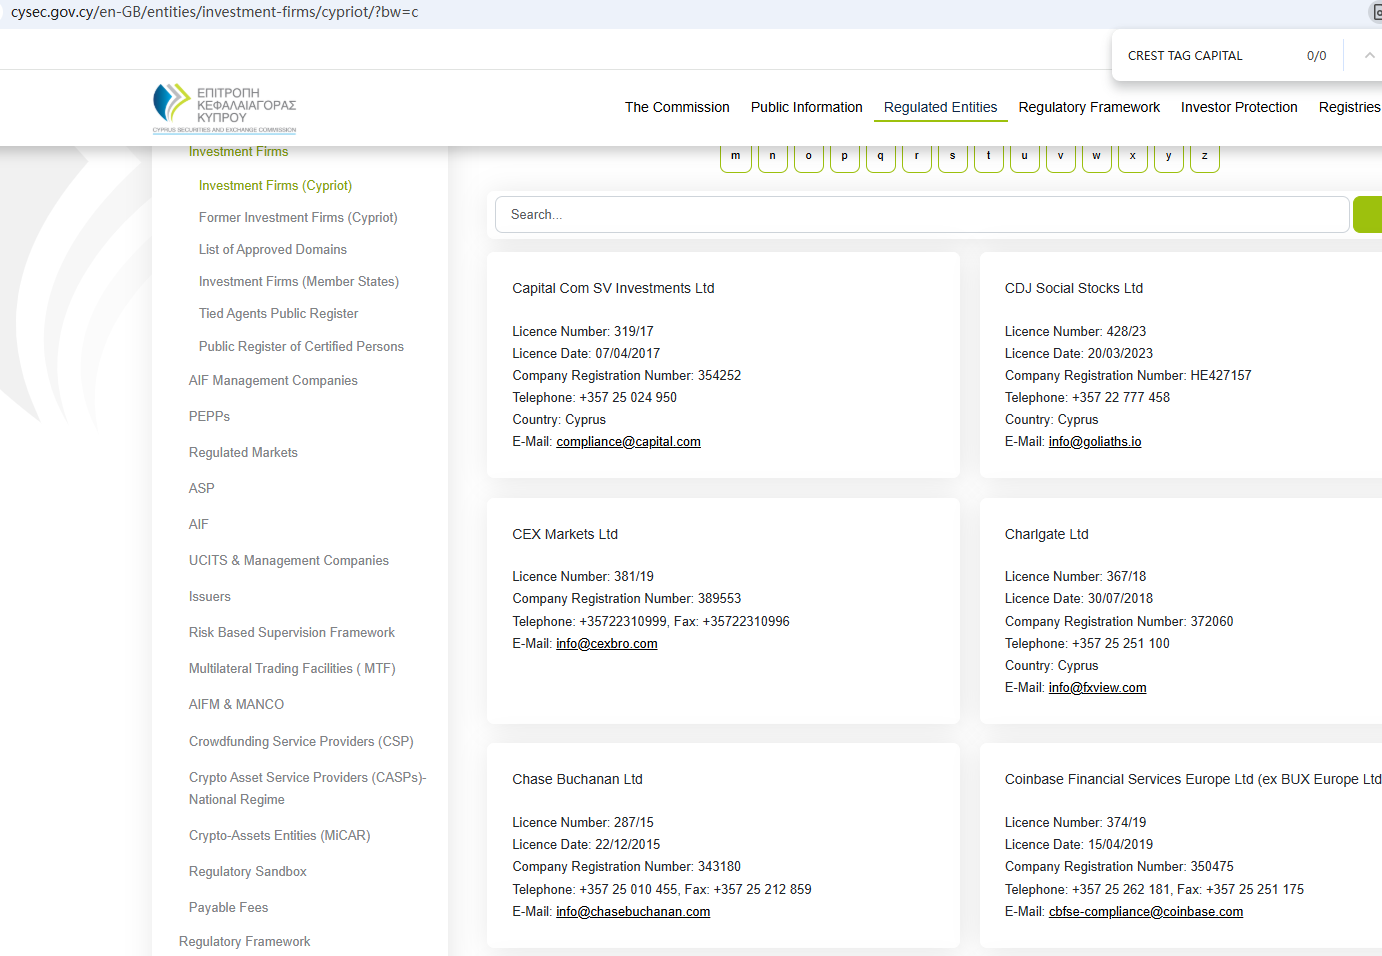
Task: Filter firms by letter z
Action: (1204, 157)
